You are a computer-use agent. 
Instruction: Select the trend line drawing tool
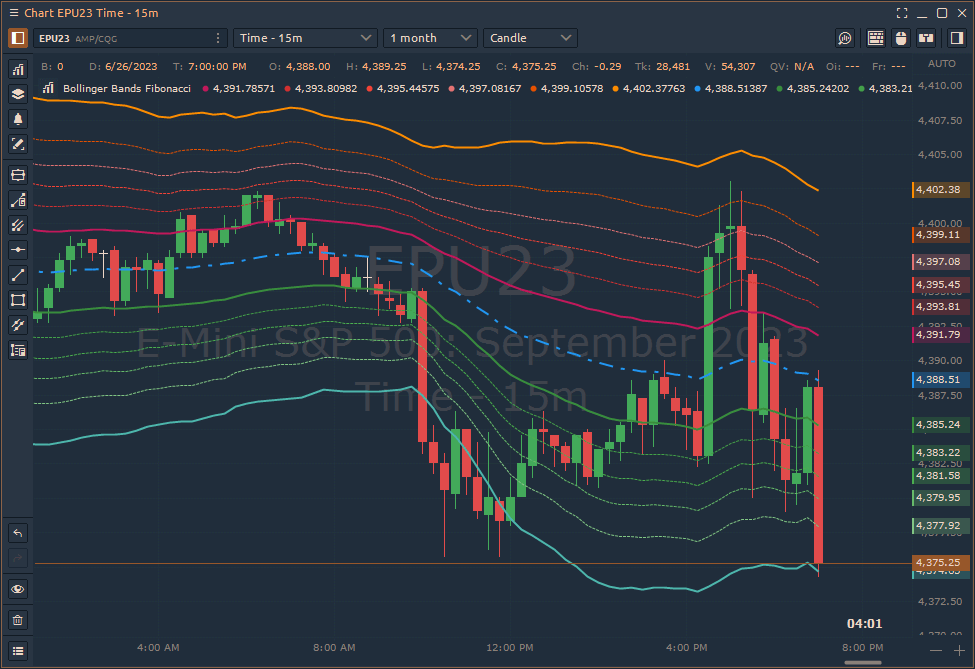[17, 275]
